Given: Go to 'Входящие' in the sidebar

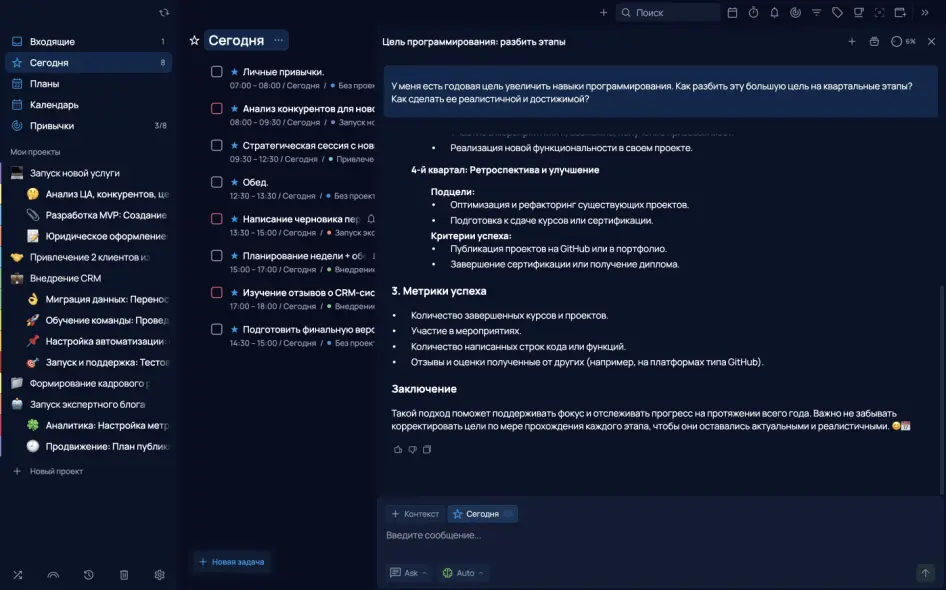Looking at the screenshot, I should tap(52, 42).
